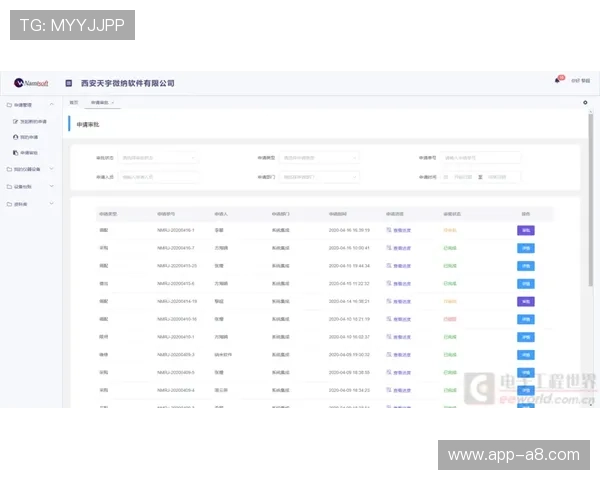The image size is (600, 480).
Task: View progress link for NMRJ-20200410-16
Action: (402, 319)
